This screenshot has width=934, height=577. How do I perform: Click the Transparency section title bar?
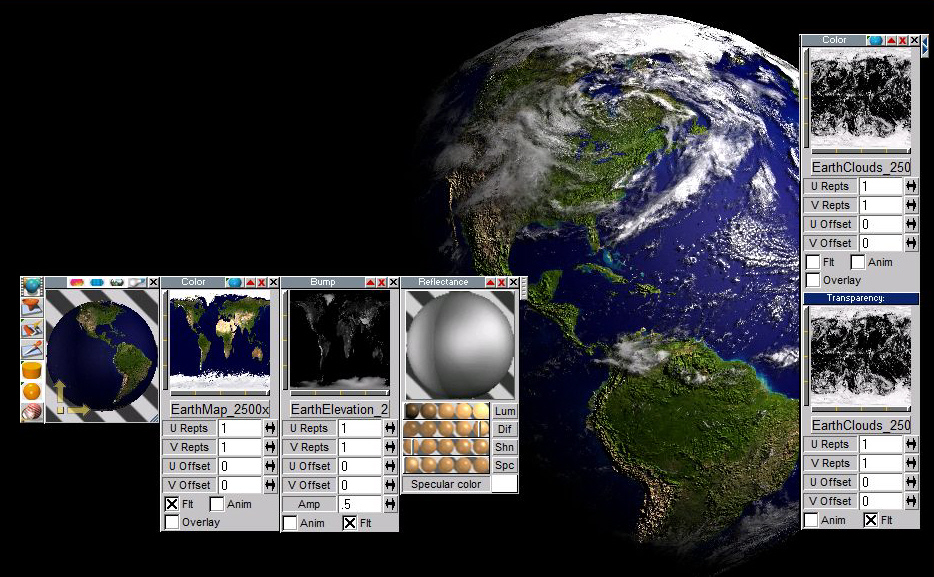[x=861, y=298]
